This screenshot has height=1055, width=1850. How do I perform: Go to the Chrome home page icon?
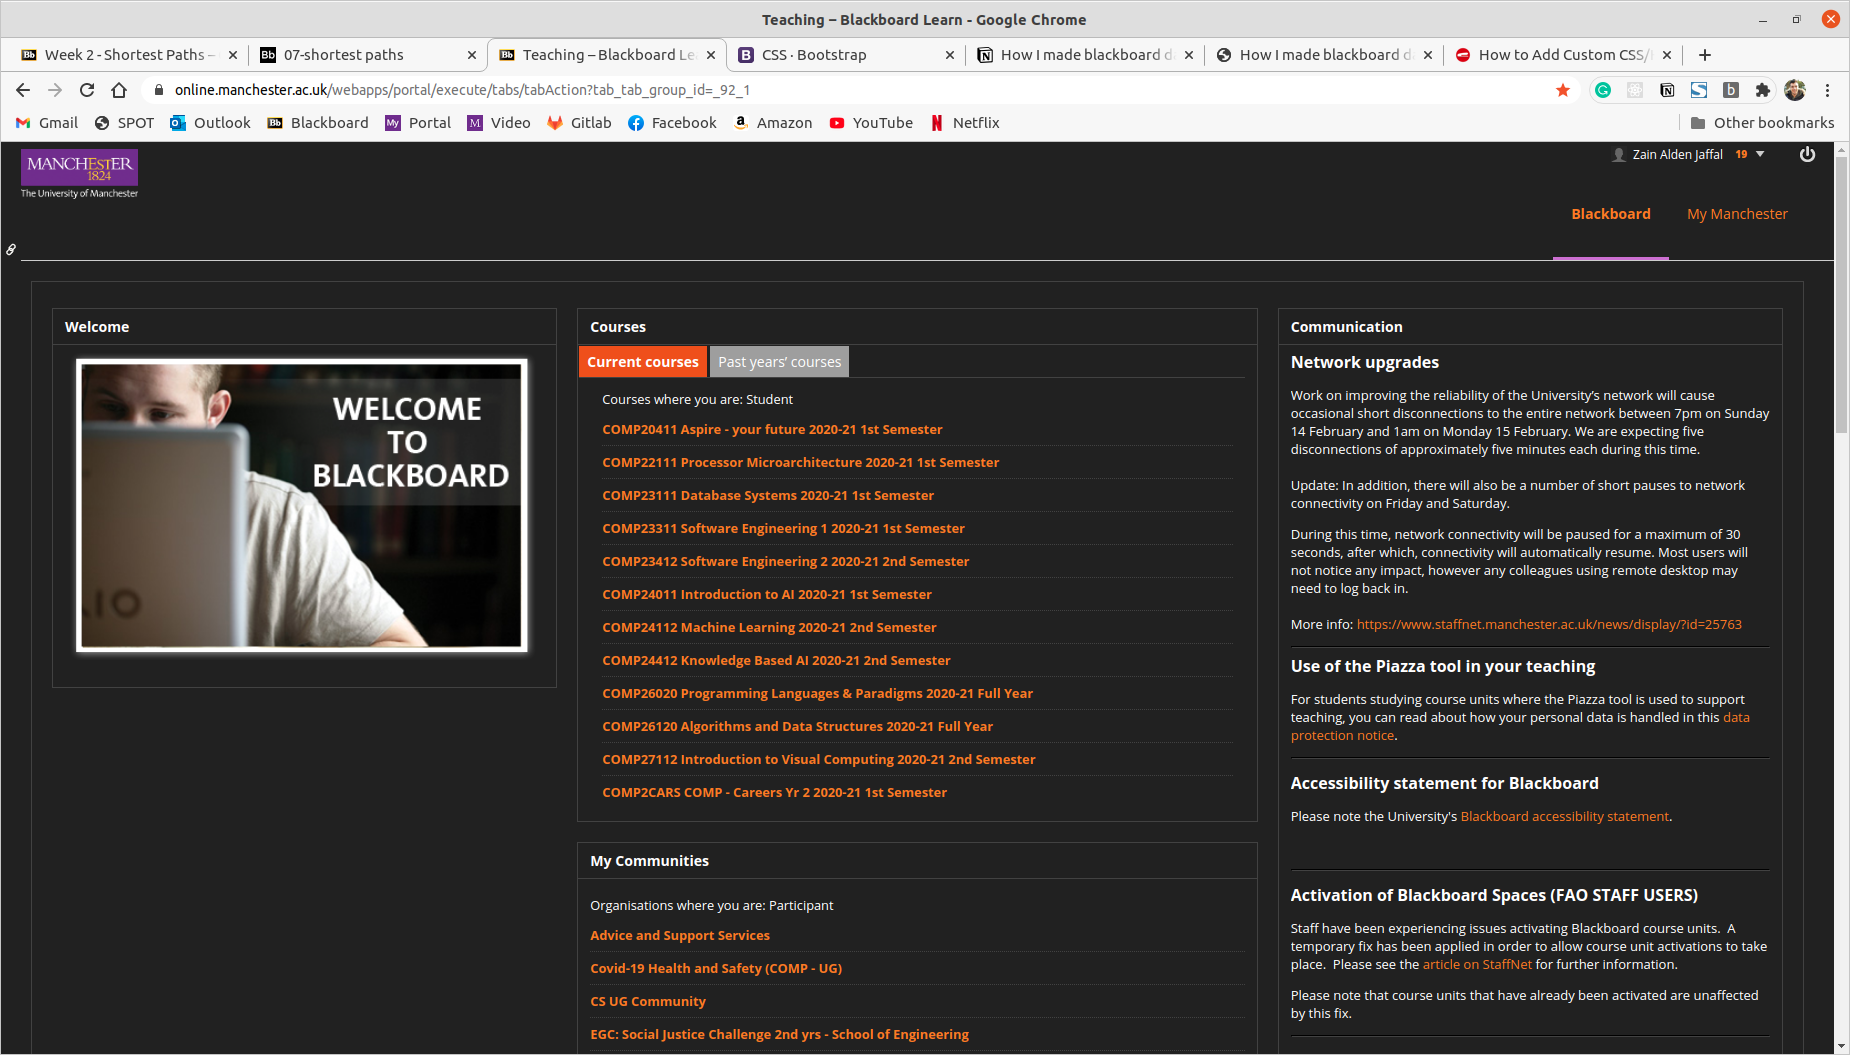tap(119, 90)
